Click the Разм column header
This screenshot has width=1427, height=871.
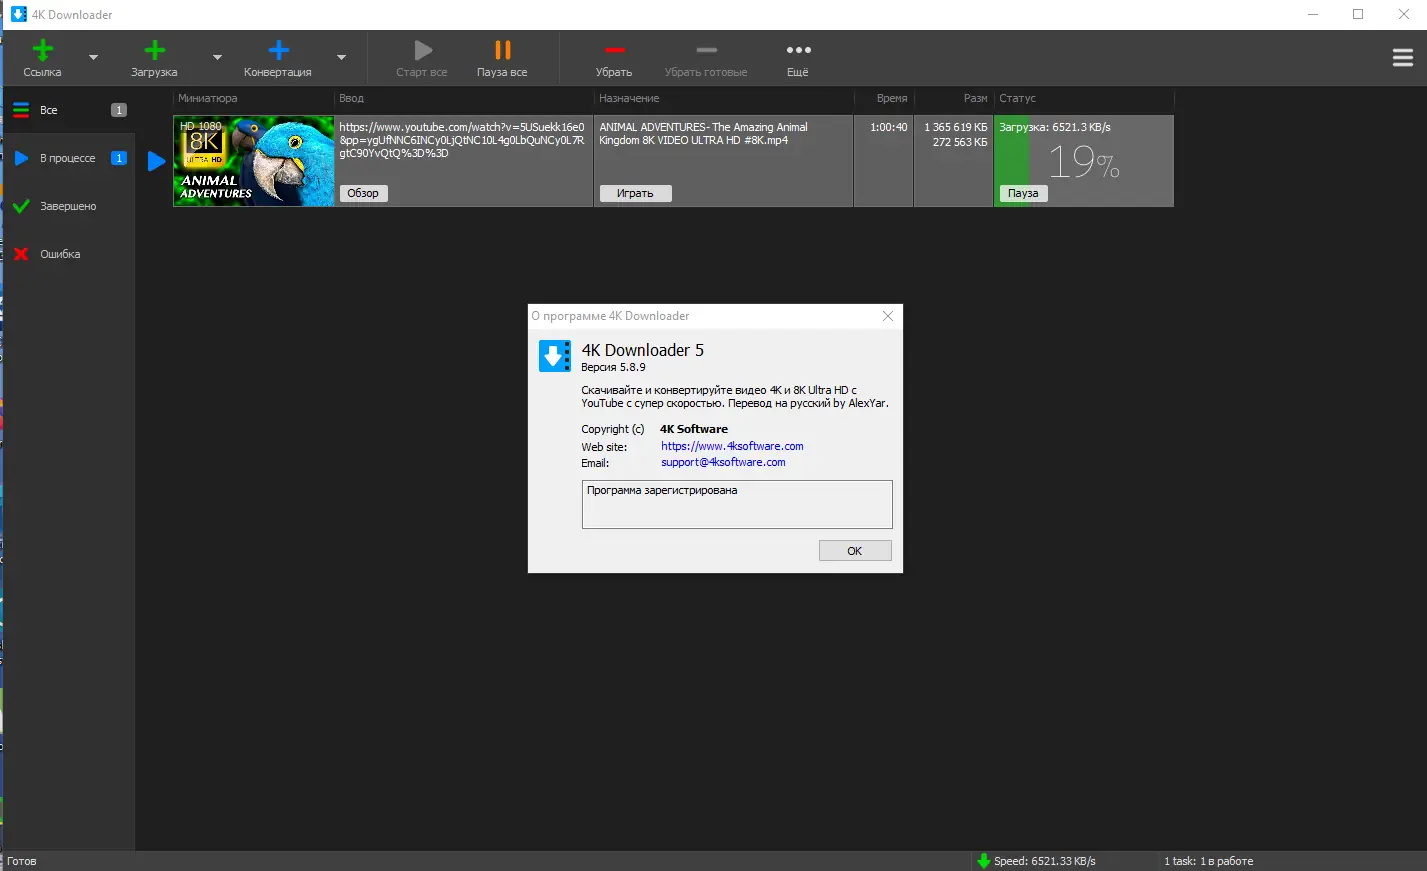(x=975, y=98)
